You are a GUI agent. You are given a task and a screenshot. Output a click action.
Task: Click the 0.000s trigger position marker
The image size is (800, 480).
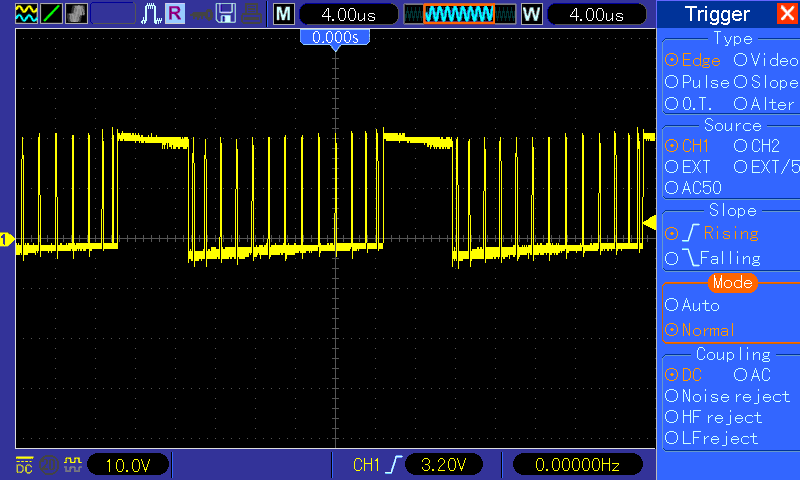[x=335, y=37]
